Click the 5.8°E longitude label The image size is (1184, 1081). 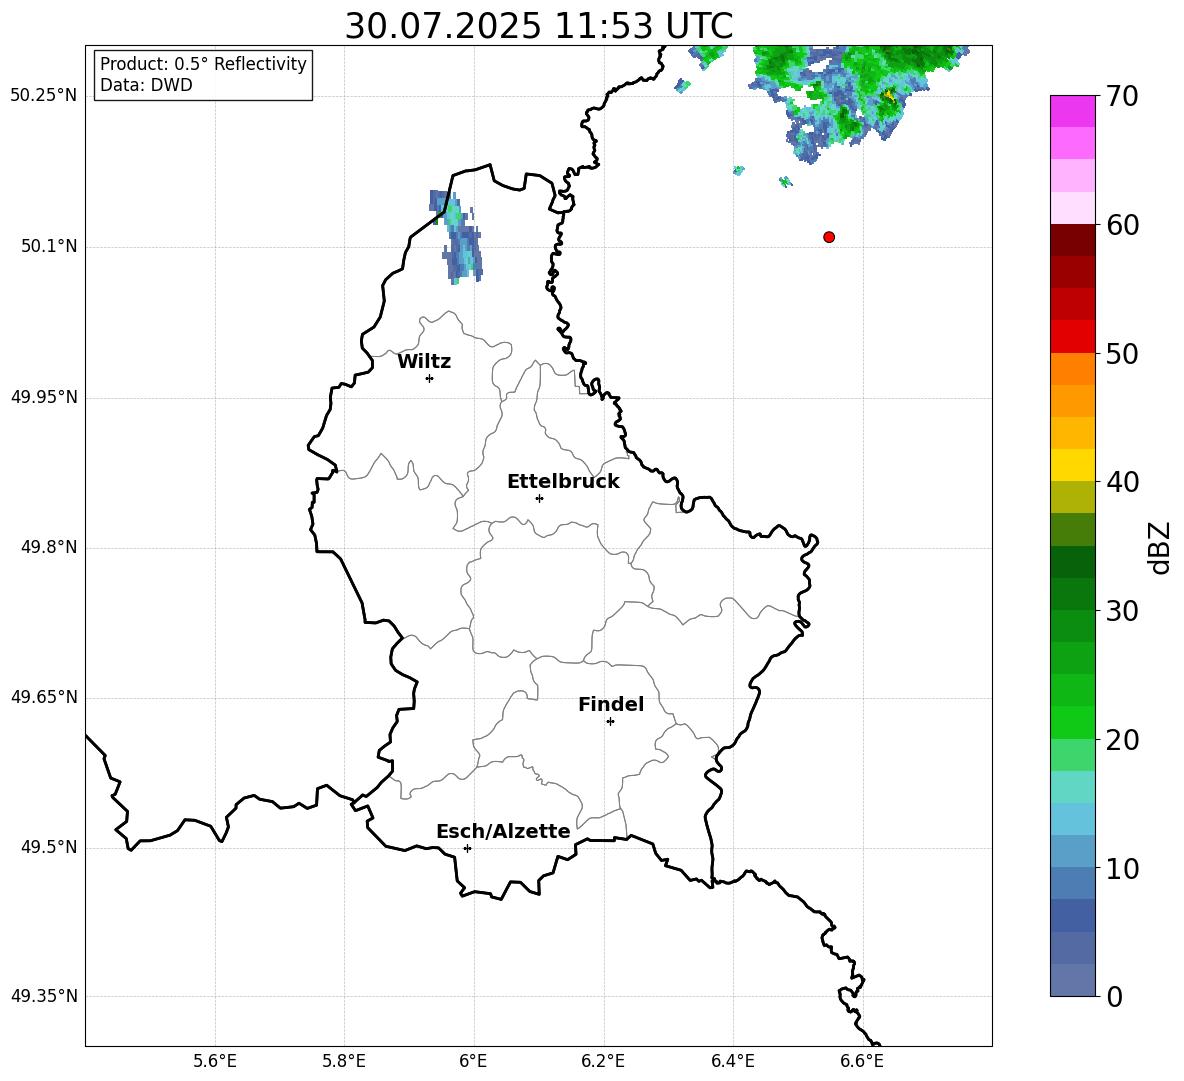coord(344,1061)
